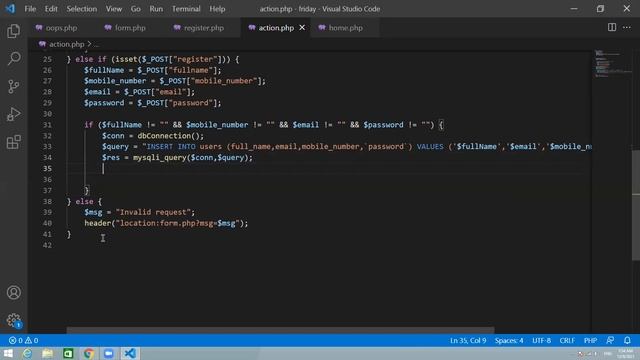Open File Explorer from taskbar
The width and height of the screenshot is (640, 360).
coord(48,353)
